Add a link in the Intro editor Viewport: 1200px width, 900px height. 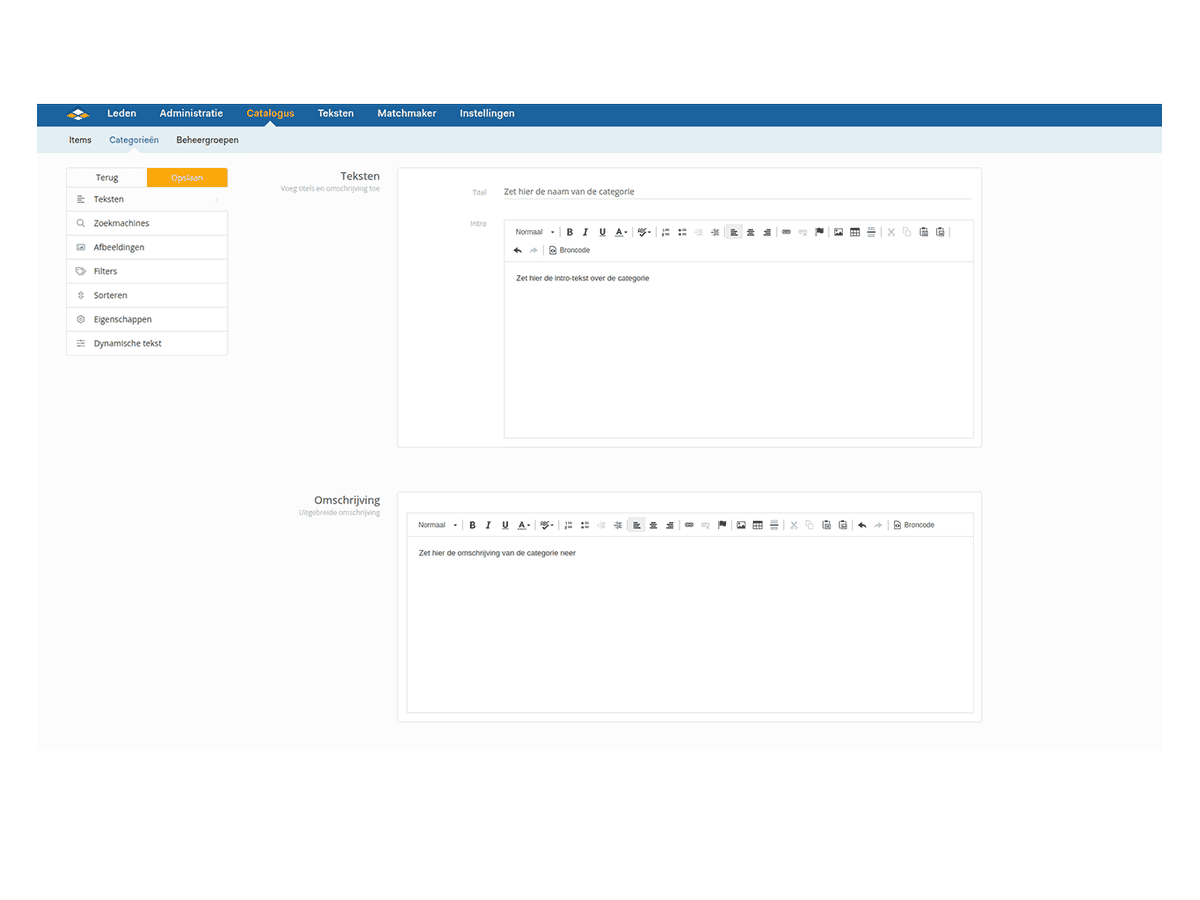point(786,232)
